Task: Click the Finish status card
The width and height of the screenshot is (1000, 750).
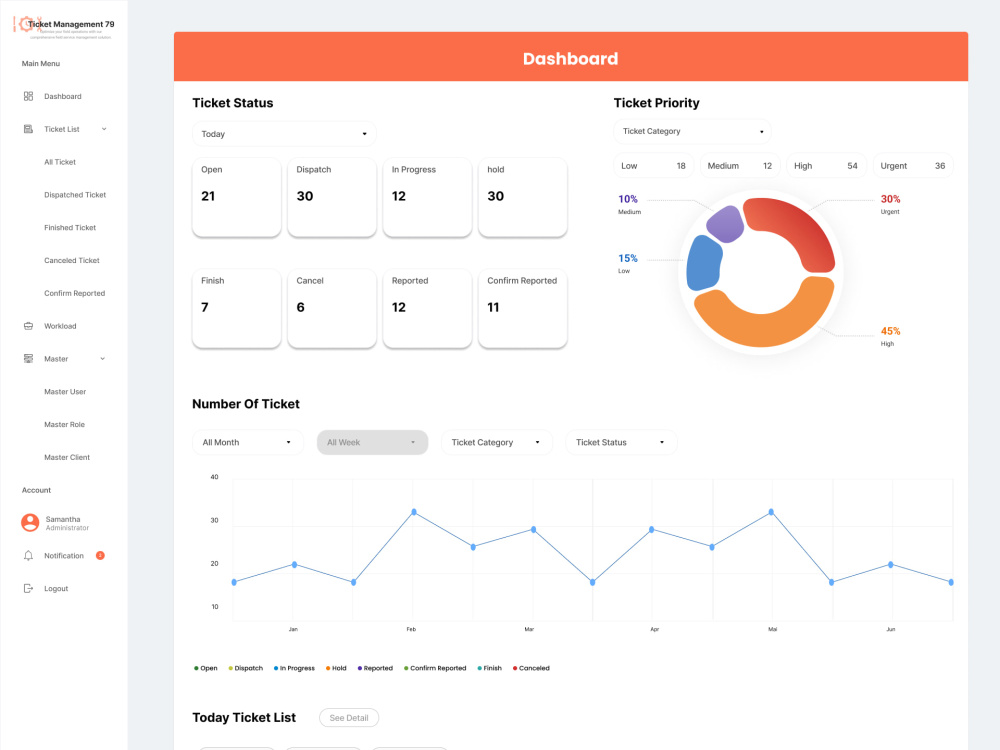Action: pos(237,308)
